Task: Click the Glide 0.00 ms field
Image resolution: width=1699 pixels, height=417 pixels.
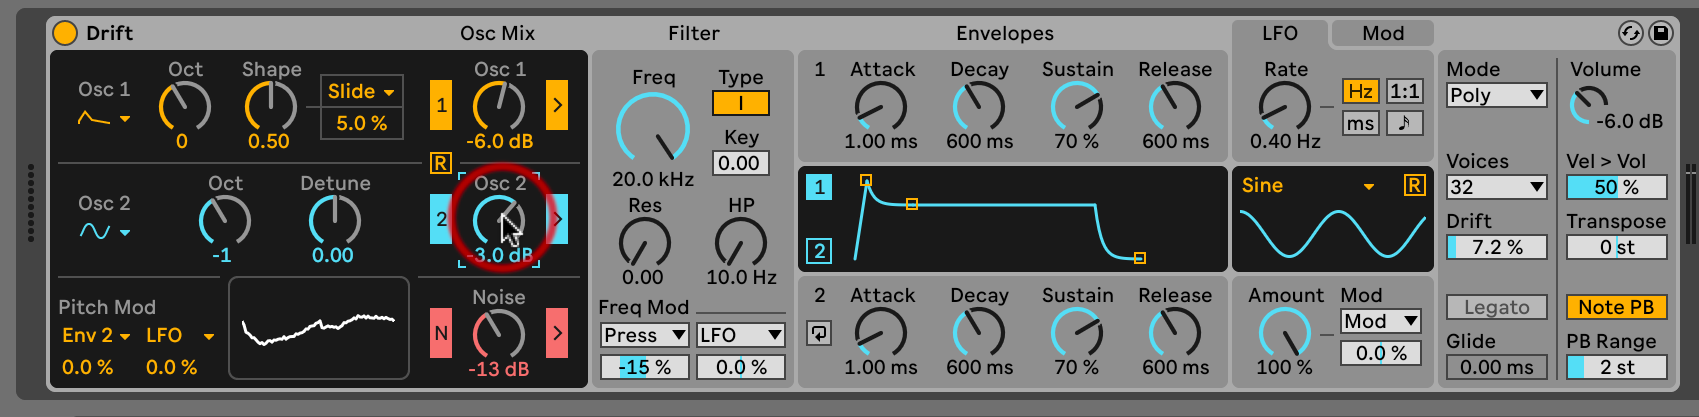Action: (1497, 367)
